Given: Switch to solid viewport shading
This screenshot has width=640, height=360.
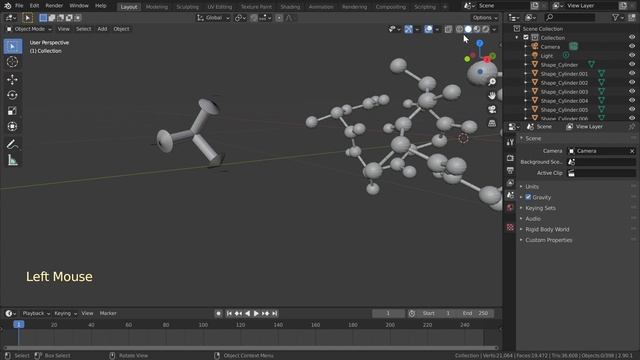Looking at the screenshot, I should coord(468,29).
